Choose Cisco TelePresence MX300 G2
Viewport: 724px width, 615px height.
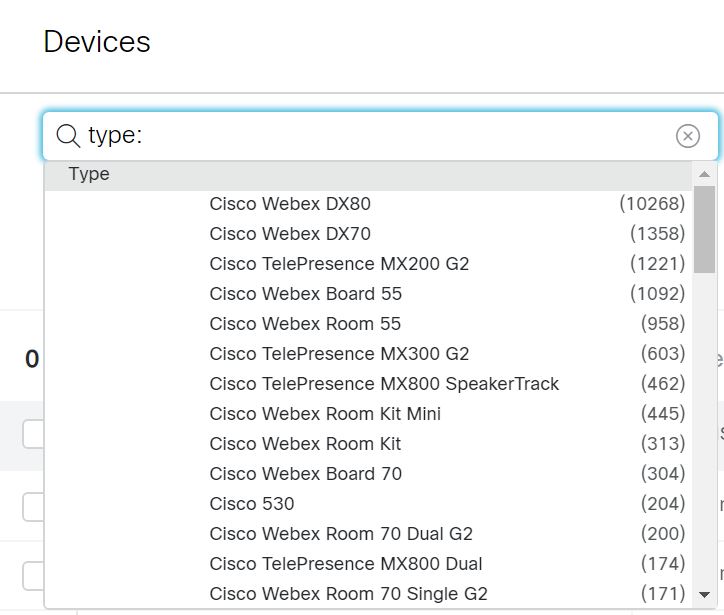coord(368,354)
